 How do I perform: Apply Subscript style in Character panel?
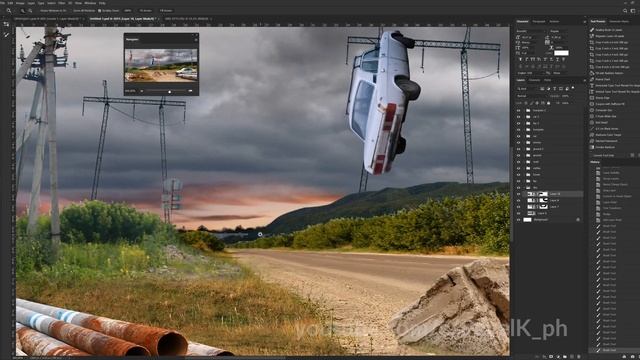click(x=551, y=60)
